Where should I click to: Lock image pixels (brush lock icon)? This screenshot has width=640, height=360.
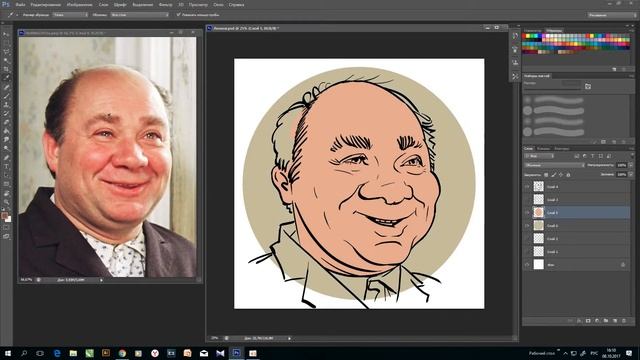tap(553, 175)
